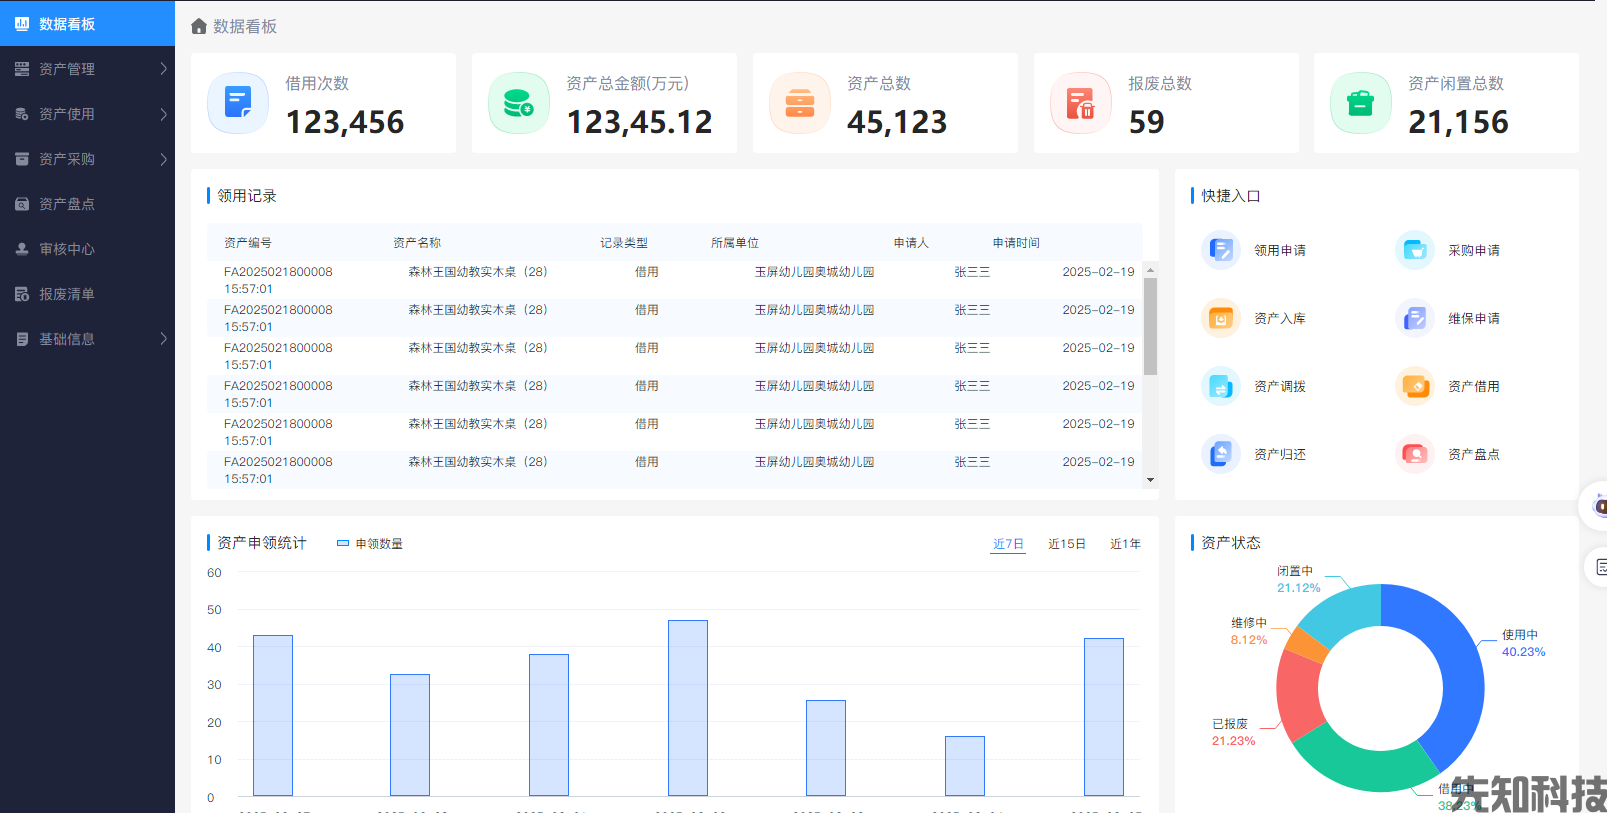The width and height of the screenshot is (1607, 813).
Task: Select the 近7日 chart range tab
Action: click(x=1008, y=544)
